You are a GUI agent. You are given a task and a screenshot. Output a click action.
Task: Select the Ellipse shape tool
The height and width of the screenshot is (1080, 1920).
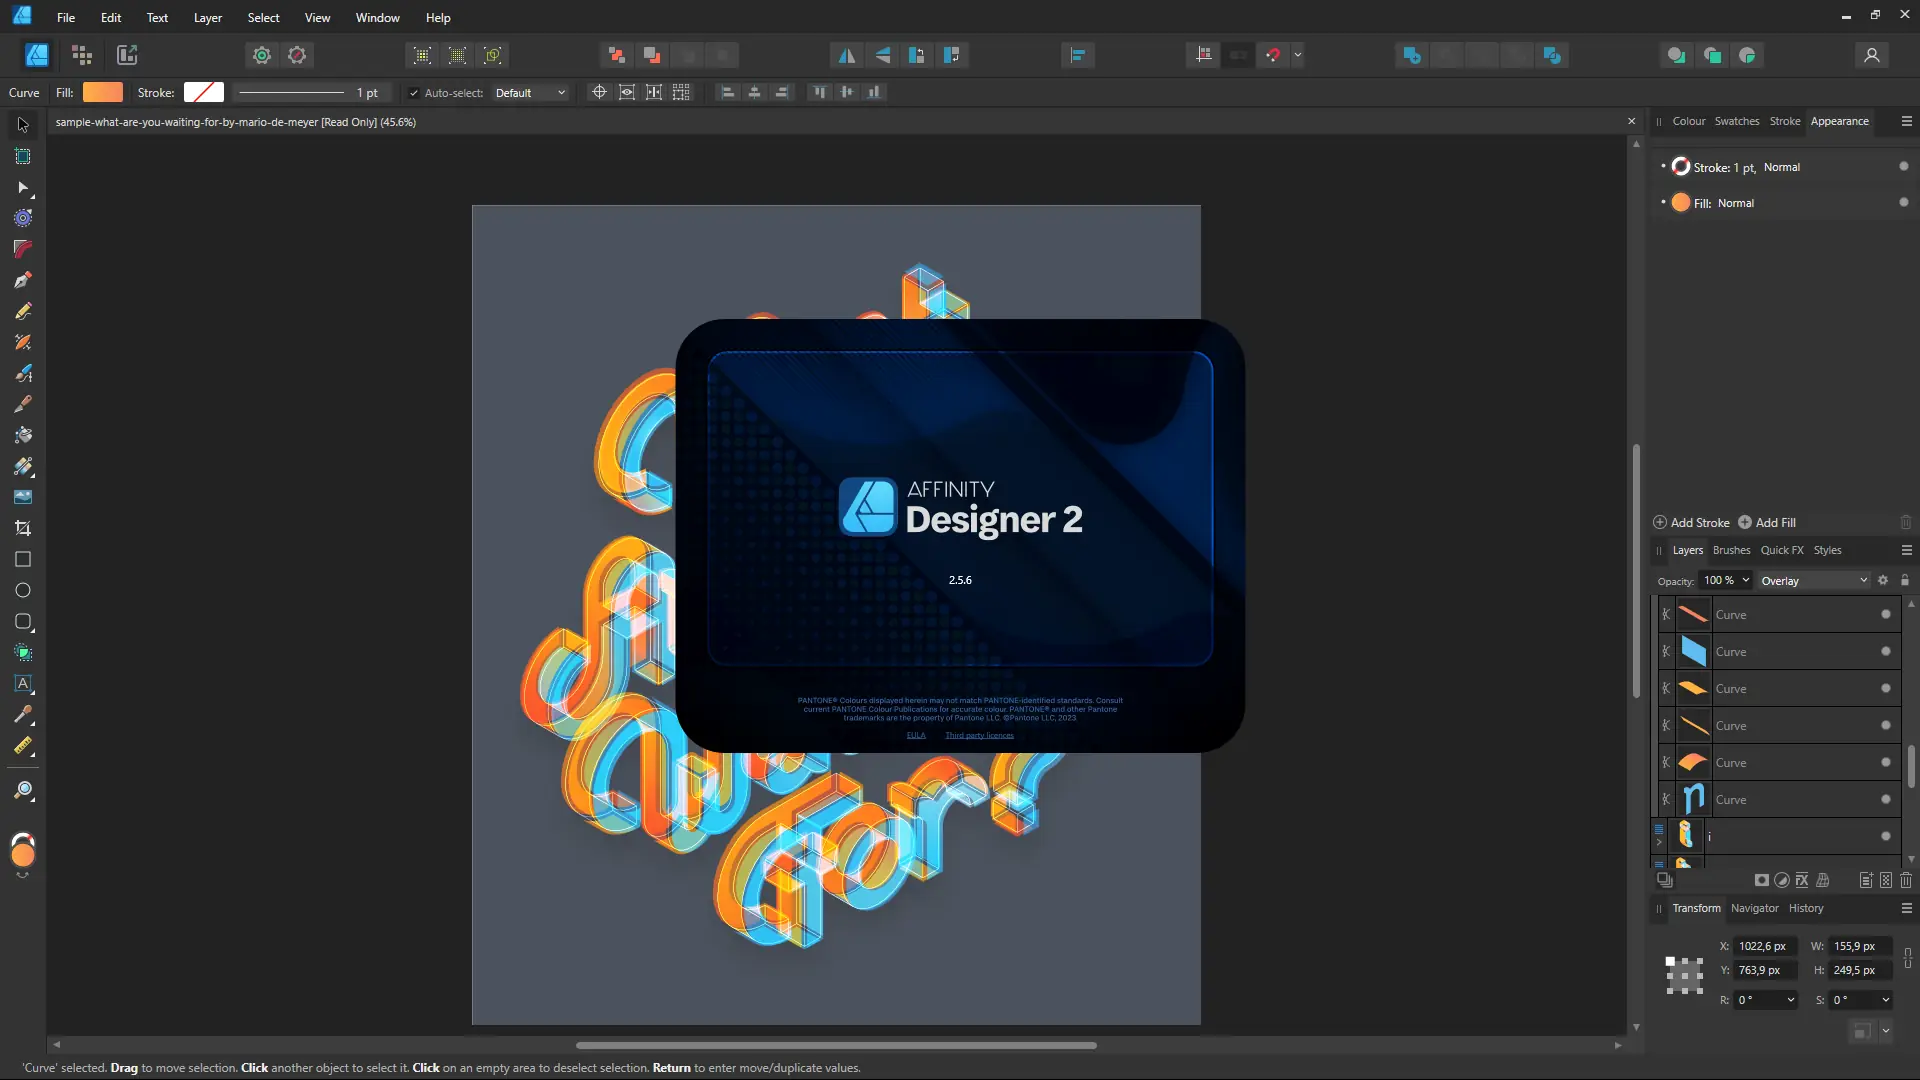(22, 590)
